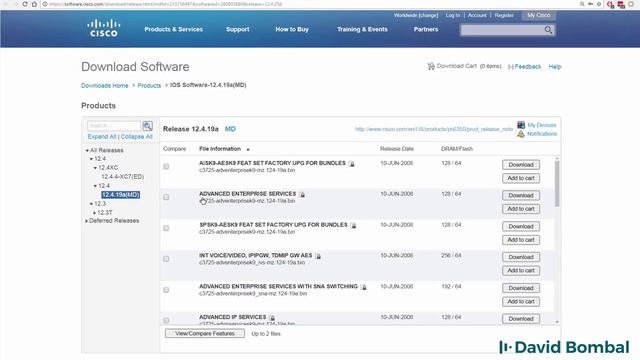
Task: Click the release tree search icon
Action: (x=147, y=126)
